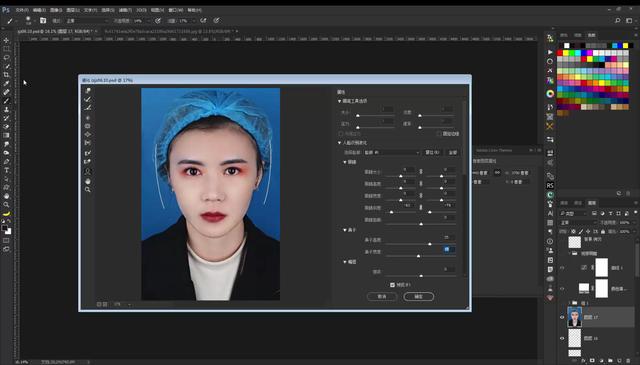Image resolution: width=640 pixels, height=365 pixels.
Task: Open the 图像 Image menu
Action: coord(56,10)
